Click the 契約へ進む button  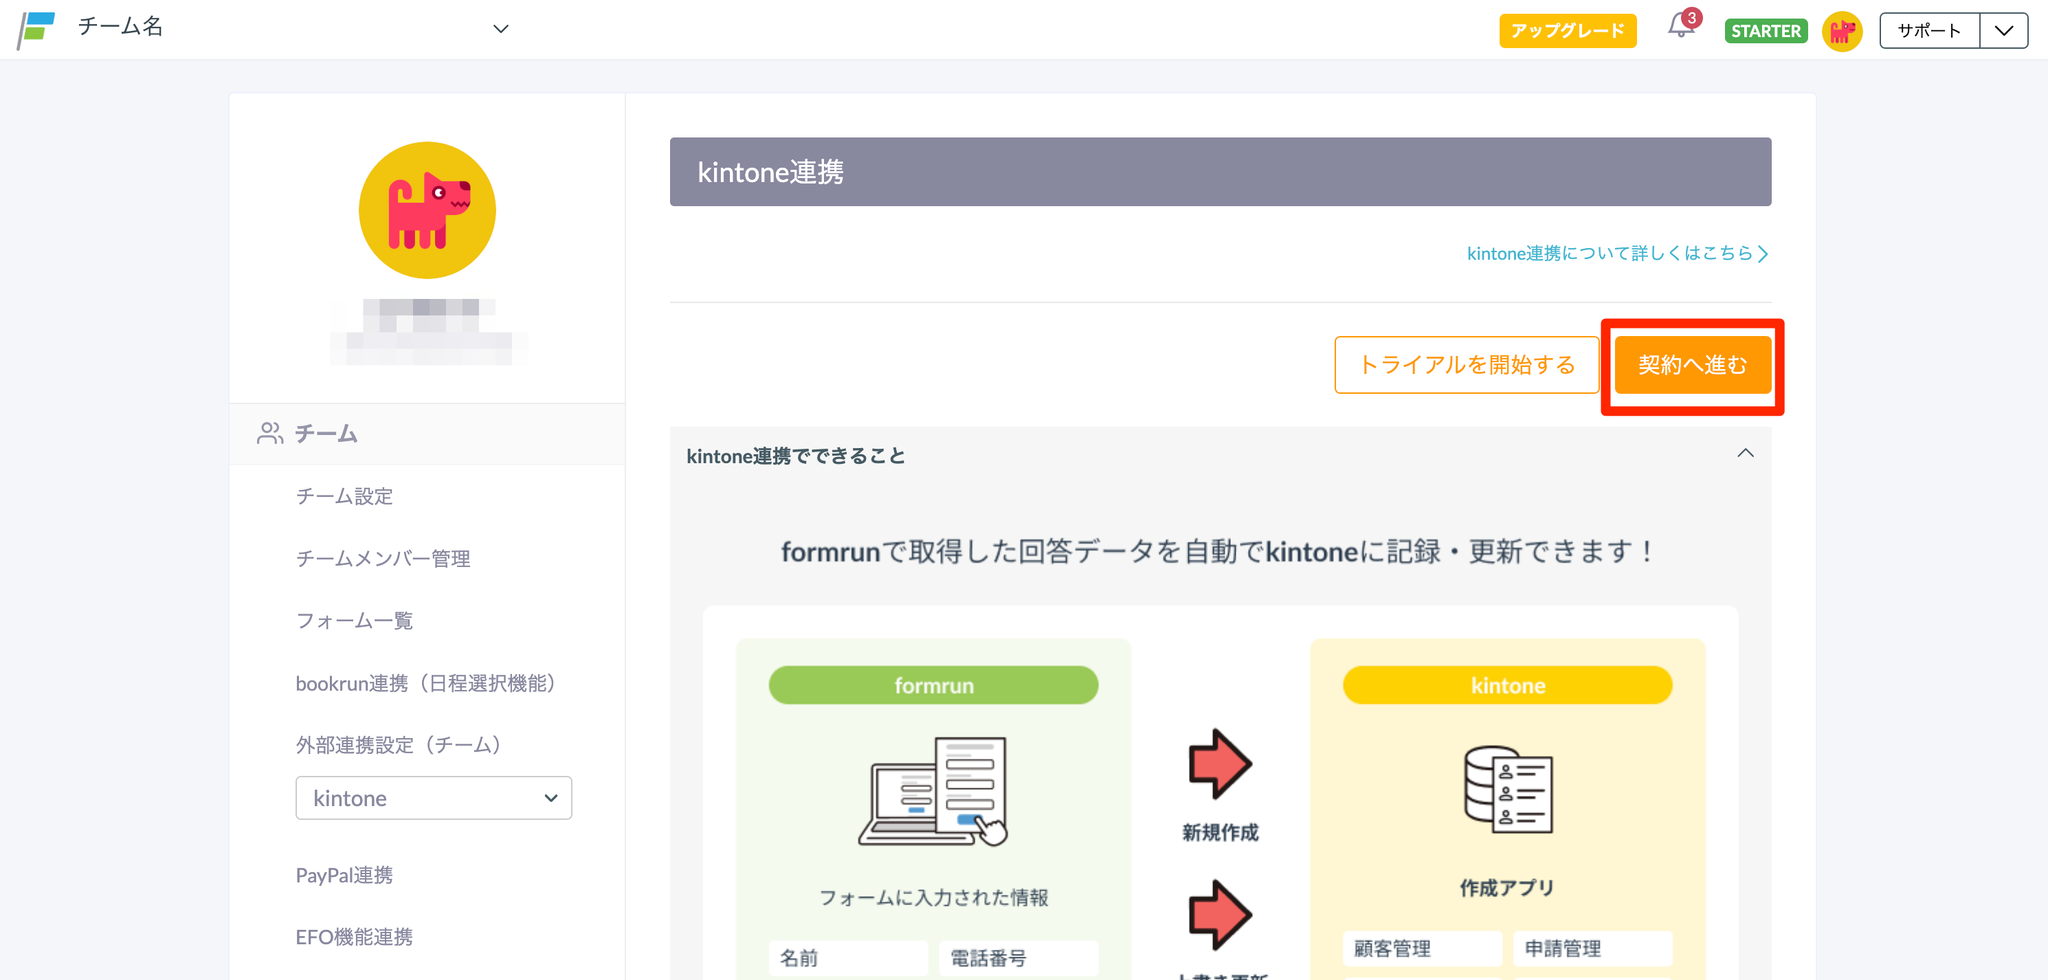1692,365
